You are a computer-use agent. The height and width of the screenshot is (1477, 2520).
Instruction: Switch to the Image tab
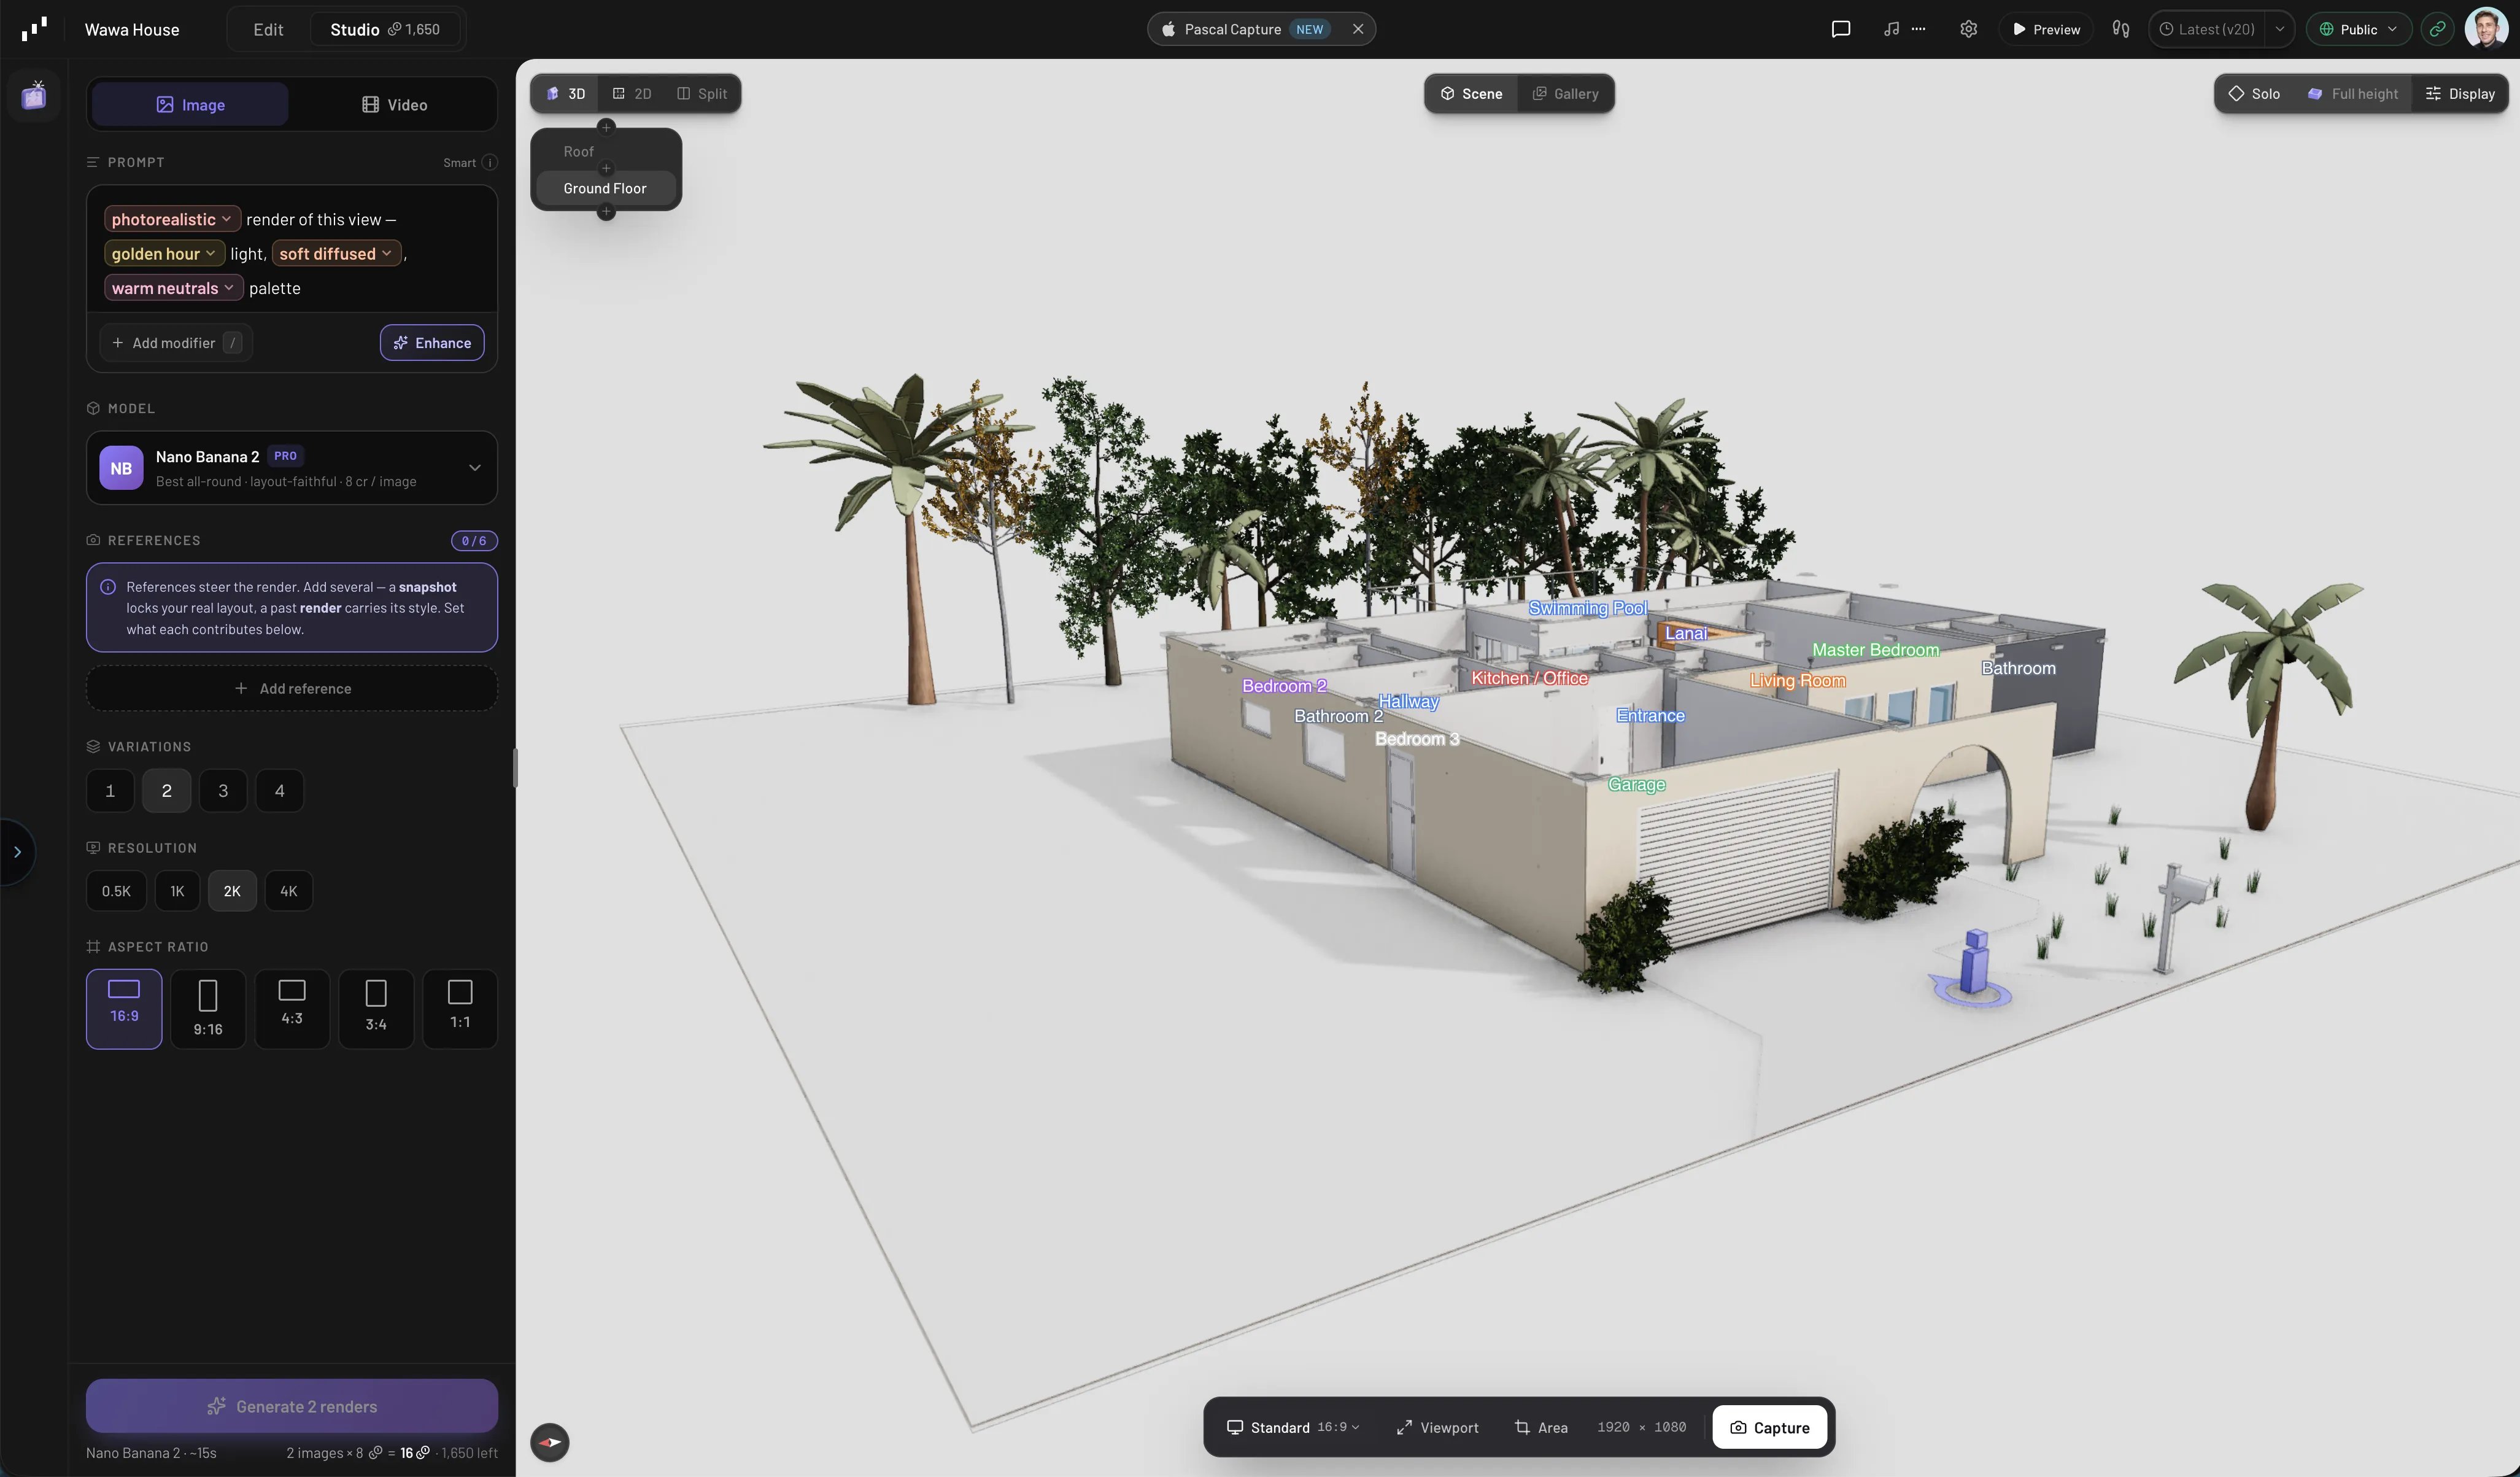pos(190,105)
